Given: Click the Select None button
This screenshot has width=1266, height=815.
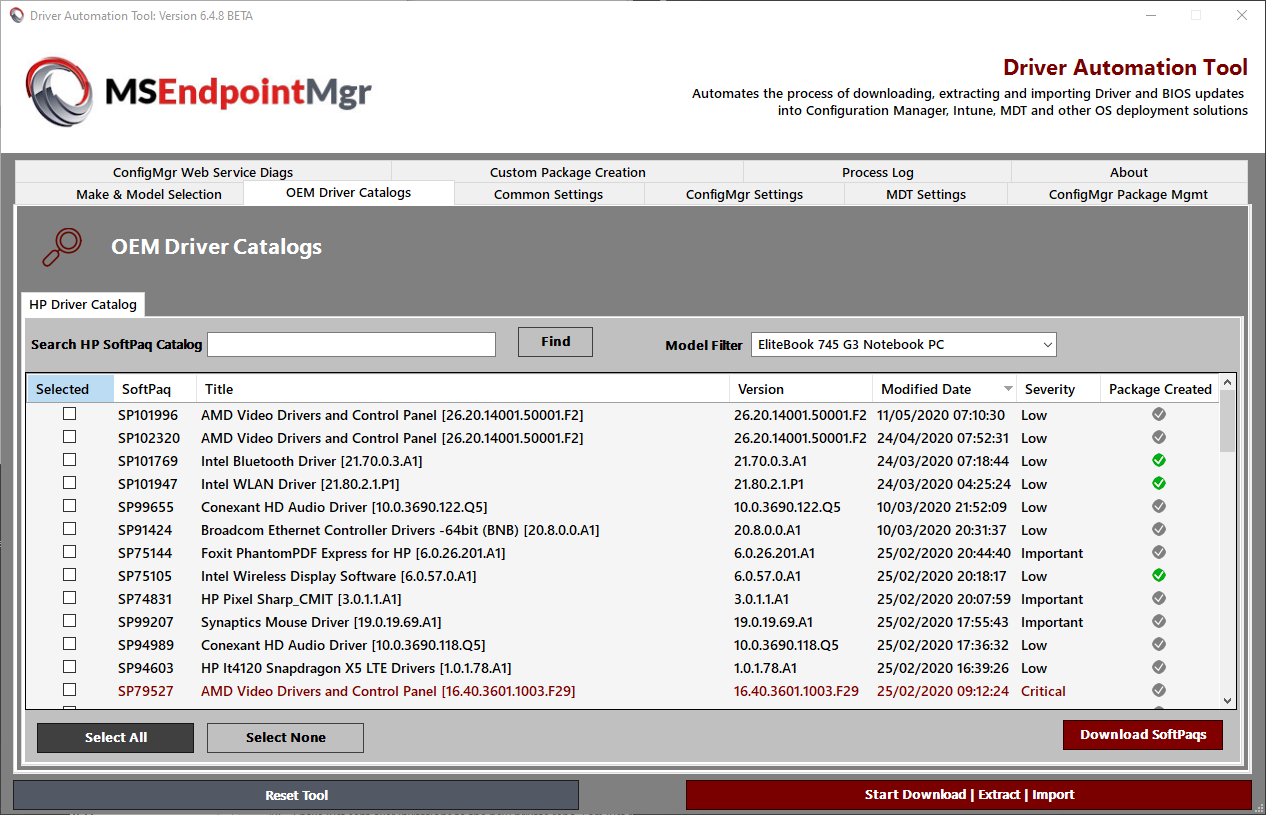Looking at the screenshot, I should pos(286,738).
